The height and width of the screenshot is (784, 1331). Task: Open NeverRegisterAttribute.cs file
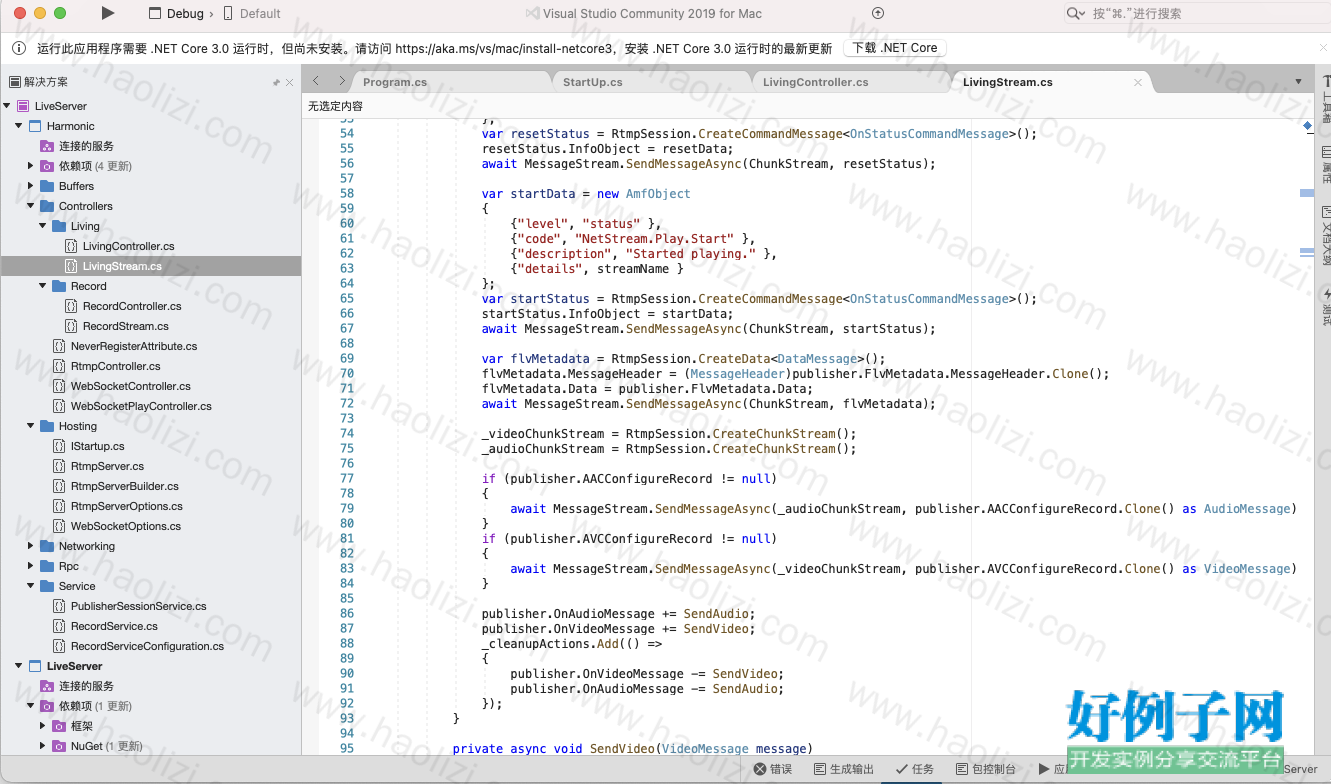(x=133, y=346)
